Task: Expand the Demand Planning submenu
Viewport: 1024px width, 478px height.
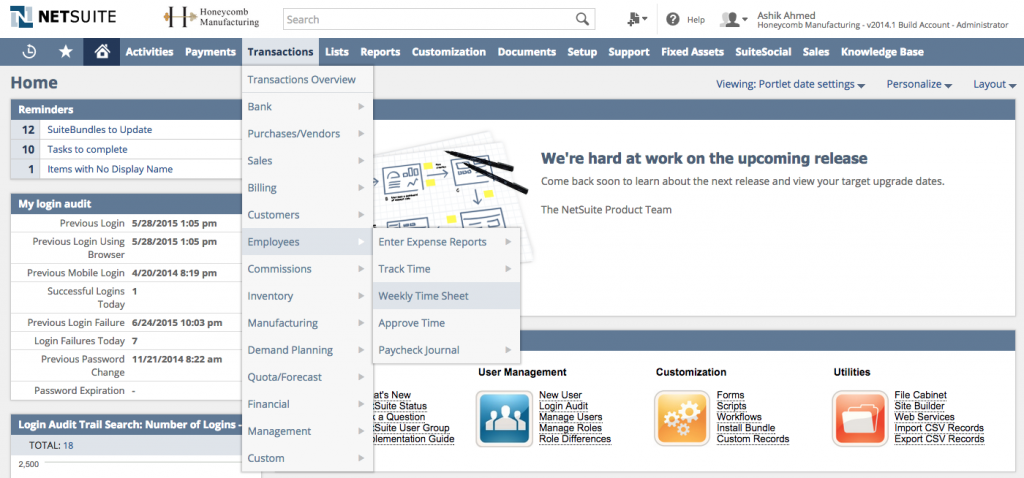Action: pyautogui.click(x=308, y=350)
